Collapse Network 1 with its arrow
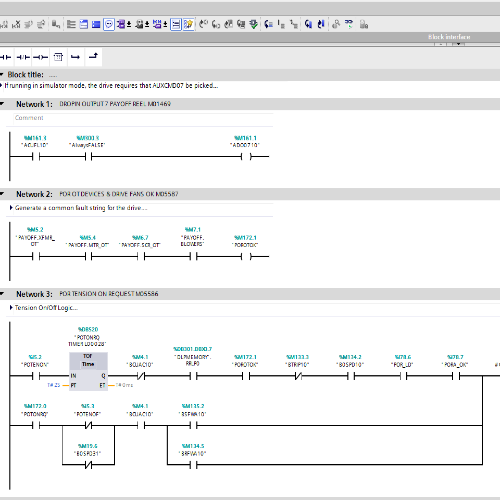 (x=2, y=104)
